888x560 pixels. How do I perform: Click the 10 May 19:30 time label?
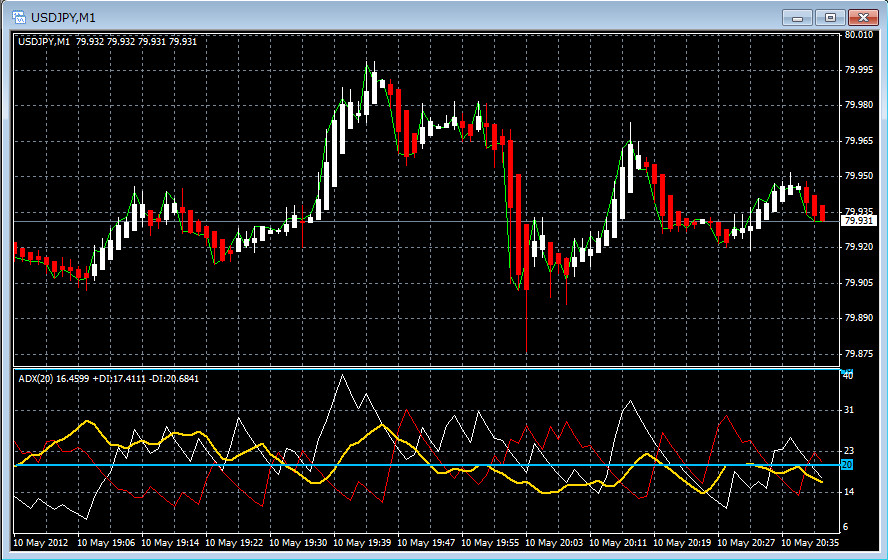tap(298, 542)
